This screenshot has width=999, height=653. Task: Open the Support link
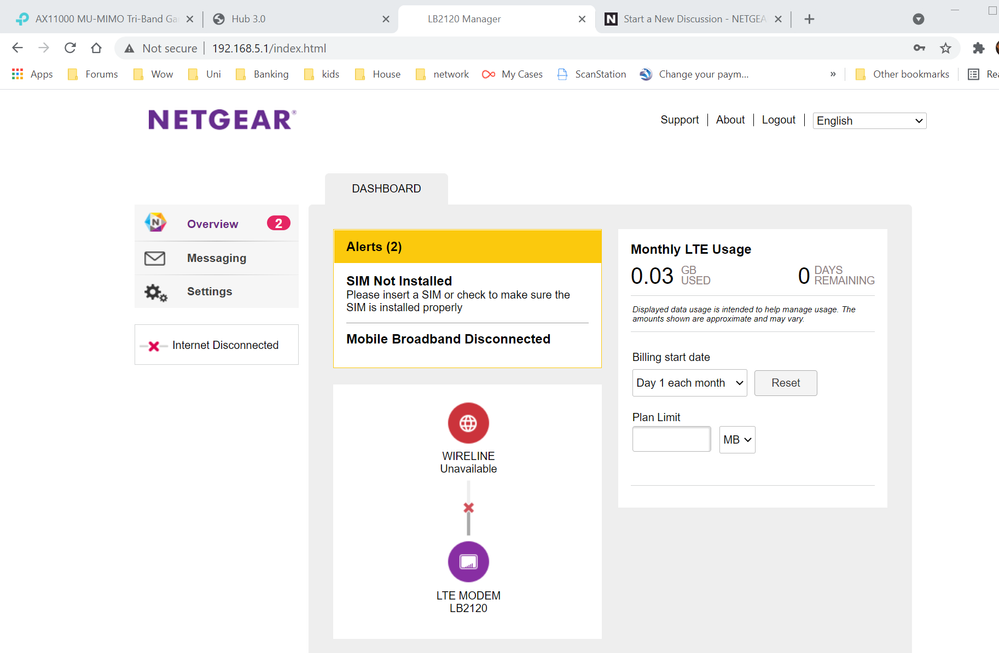[679, 120]
